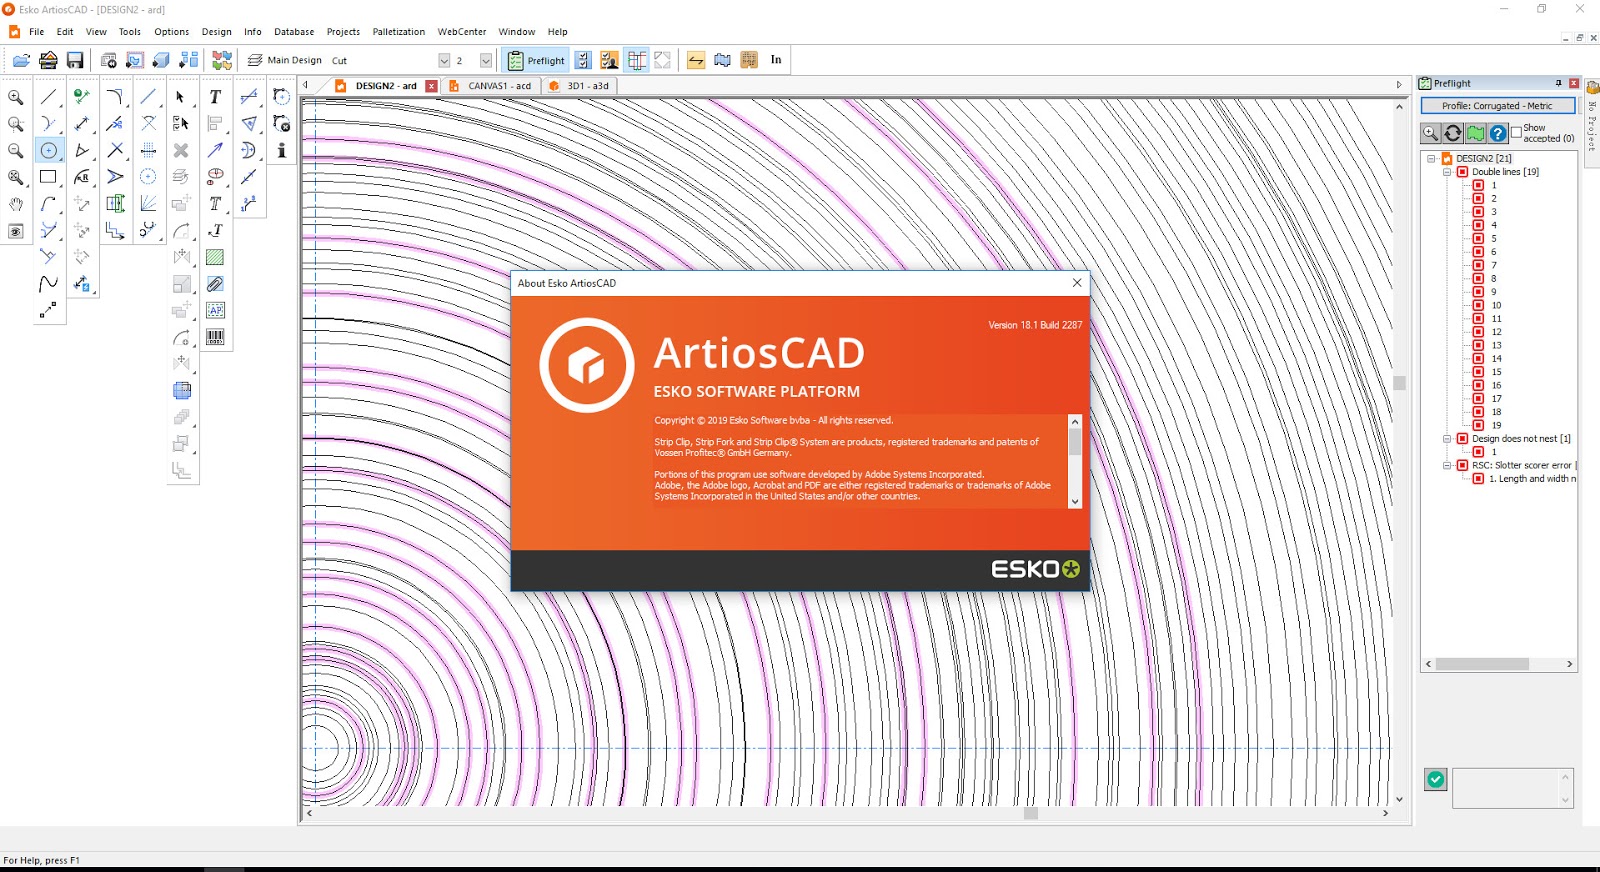Collapse the Design does not nest [1] node
Image resolution: width=1600 pixels, height=872 pixels.
[x=1447, y=439]
